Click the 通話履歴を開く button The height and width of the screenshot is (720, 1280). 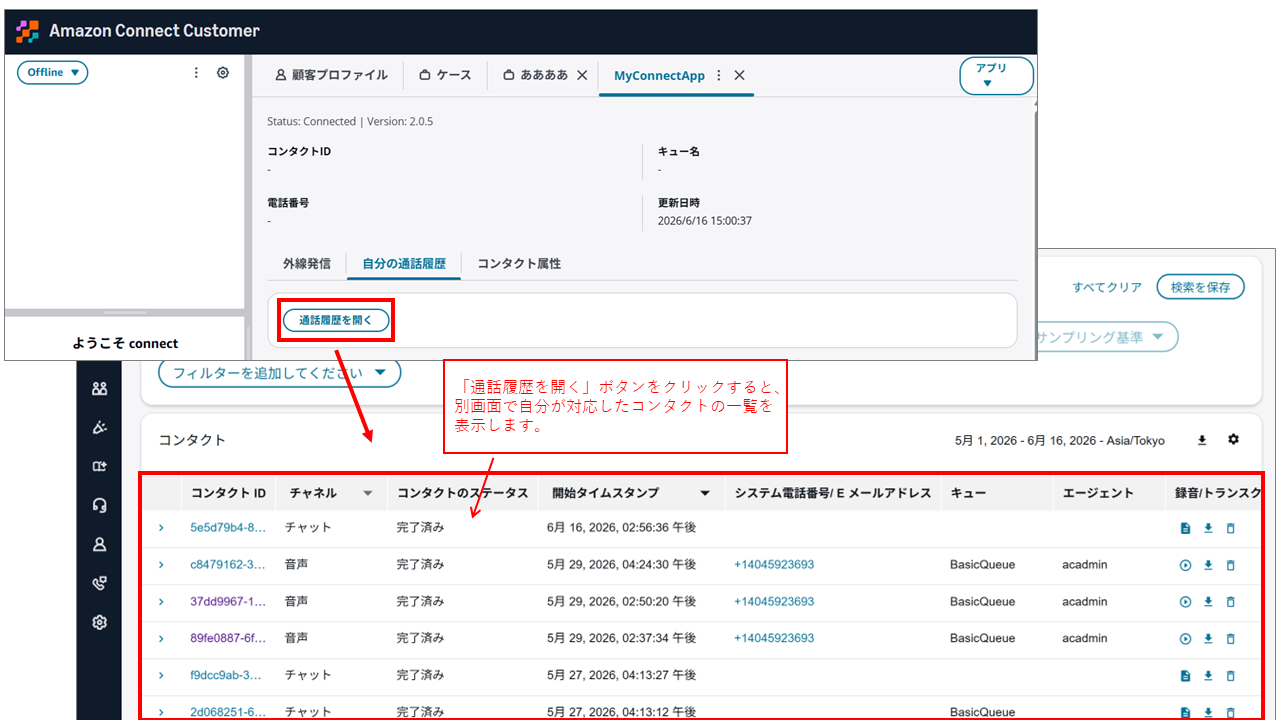tap(335, 320)
